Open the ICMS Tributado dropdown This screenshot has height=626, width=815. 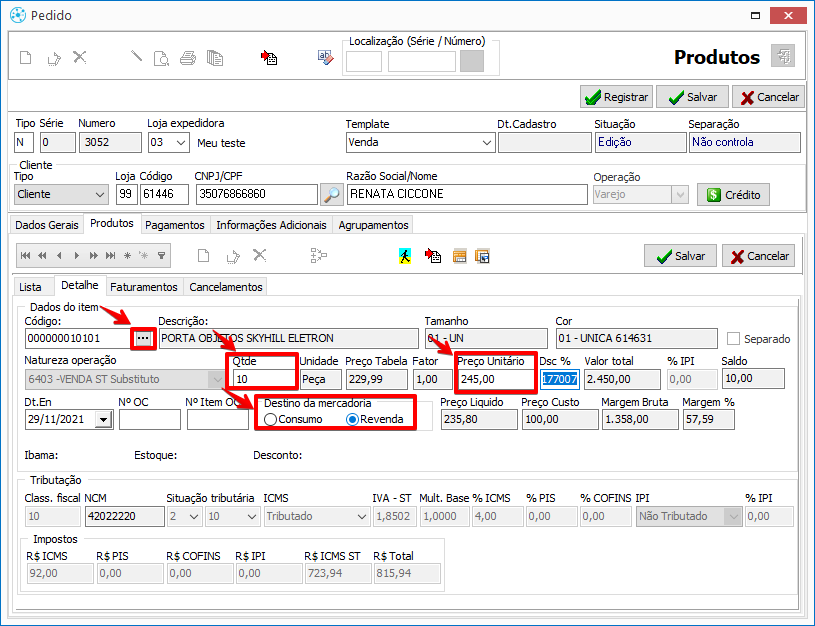point(362,517)
